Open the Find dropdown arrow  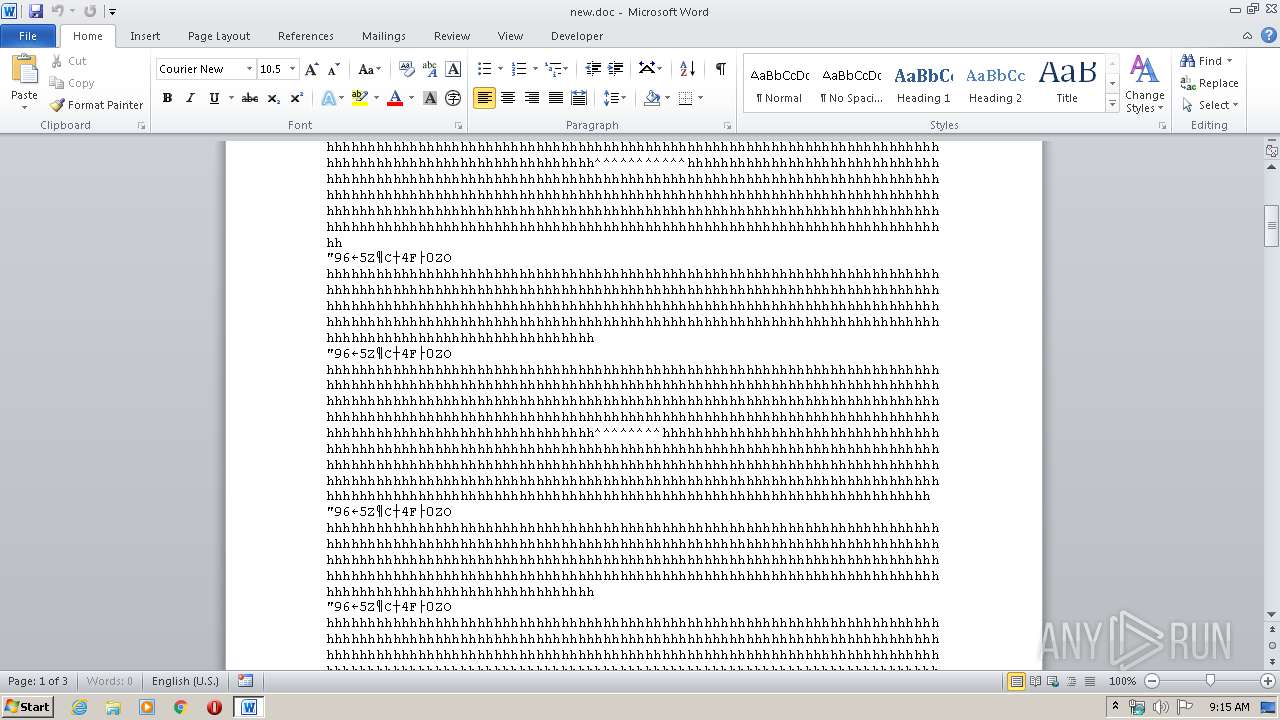1229,61
